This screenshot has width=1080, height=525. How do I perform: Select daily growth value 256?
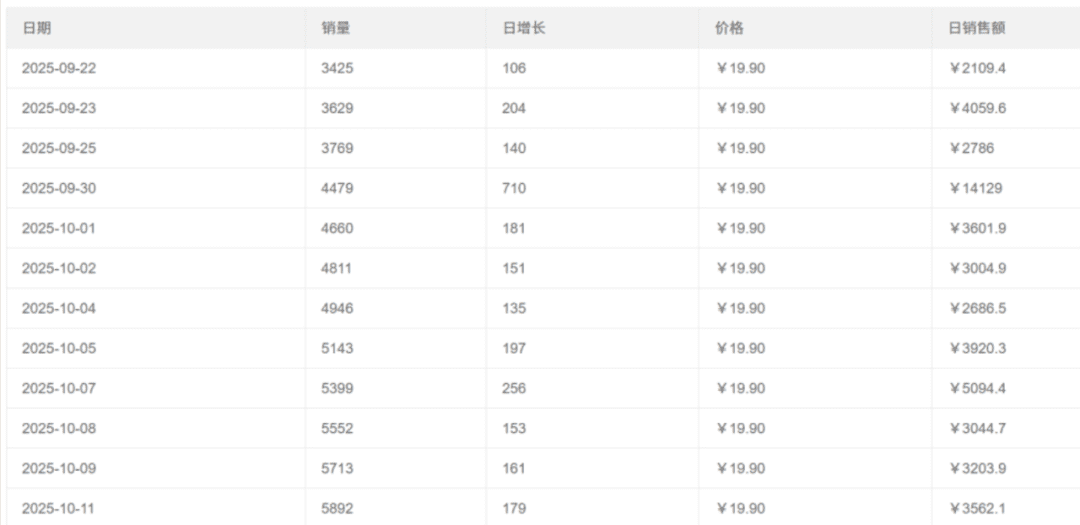coord(514,388)
